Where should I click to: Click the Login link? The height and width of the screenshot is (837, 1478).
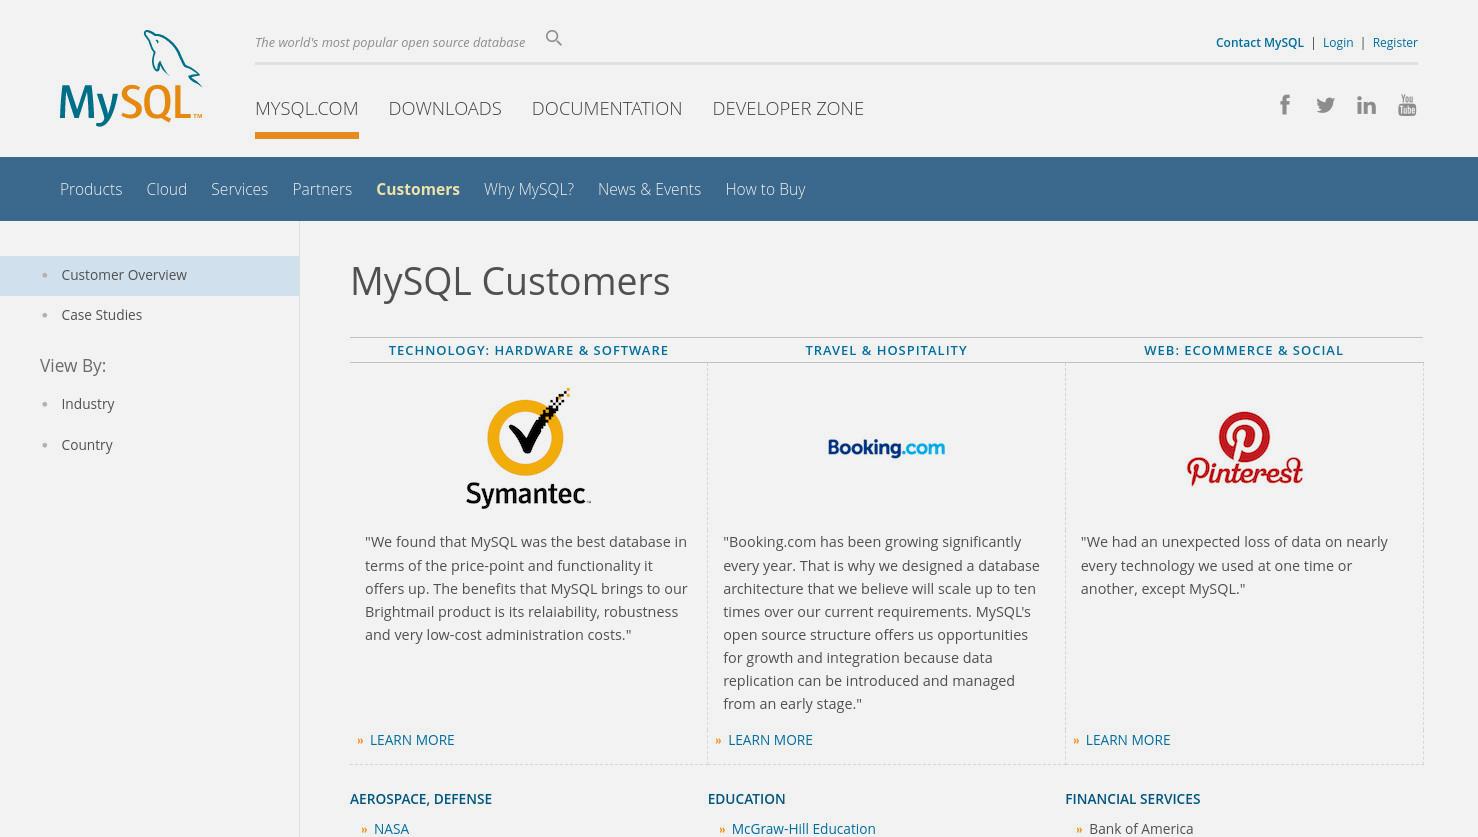tap(1338, 42)
